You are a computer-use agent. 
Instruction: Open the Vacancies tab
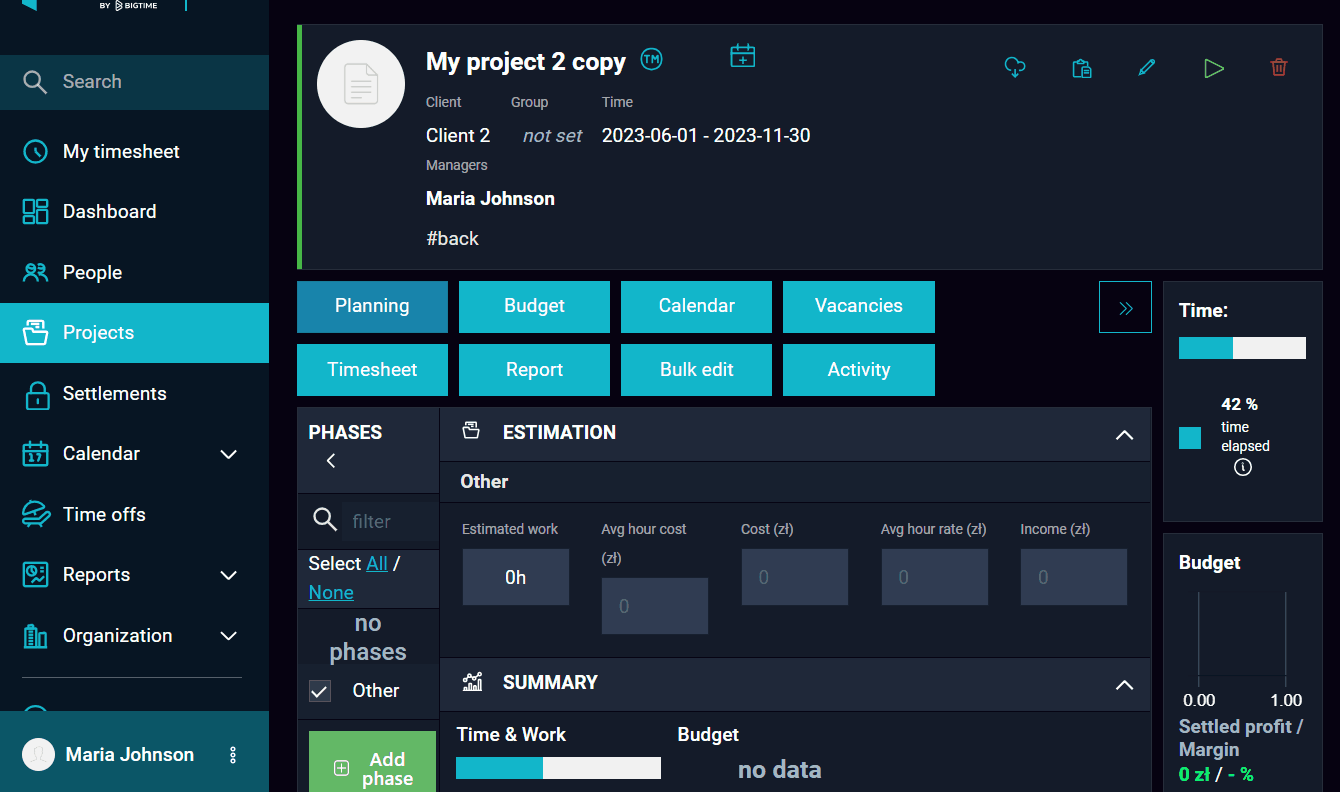coord(859,307)
